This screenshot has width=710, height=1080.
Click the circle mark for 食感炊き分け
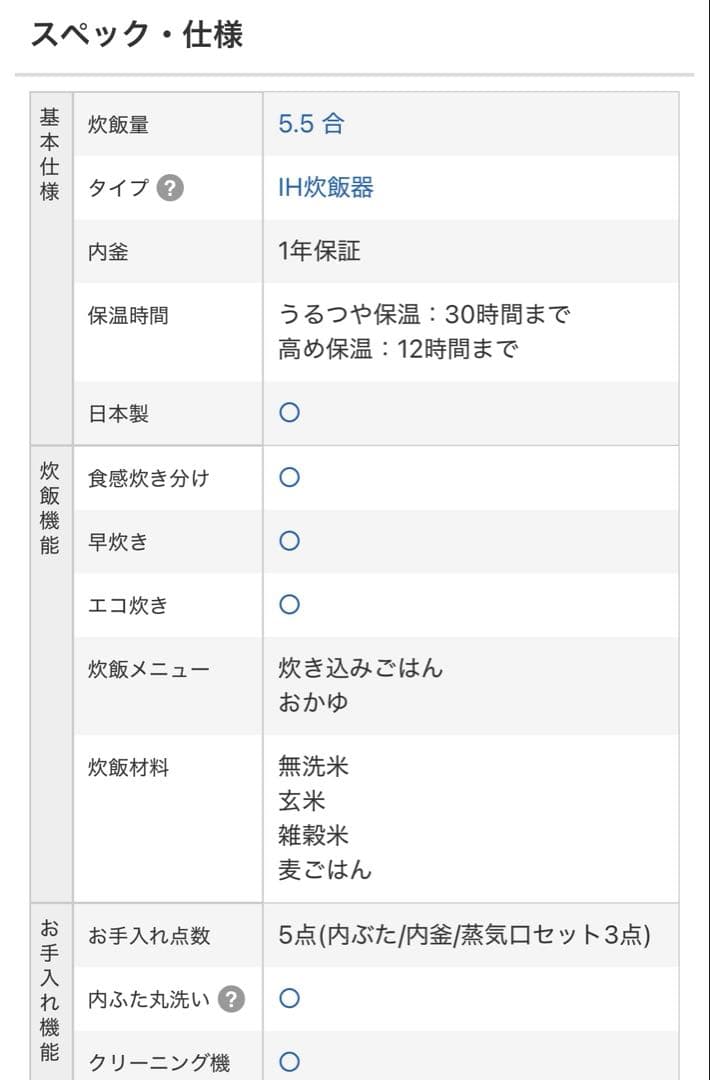click(x=288, y=478)
